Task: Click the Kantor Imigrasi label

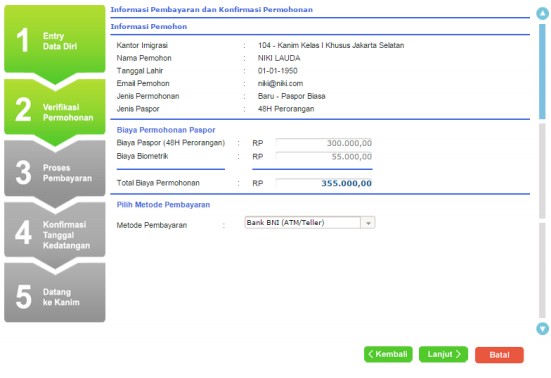Action: [142, 45]
